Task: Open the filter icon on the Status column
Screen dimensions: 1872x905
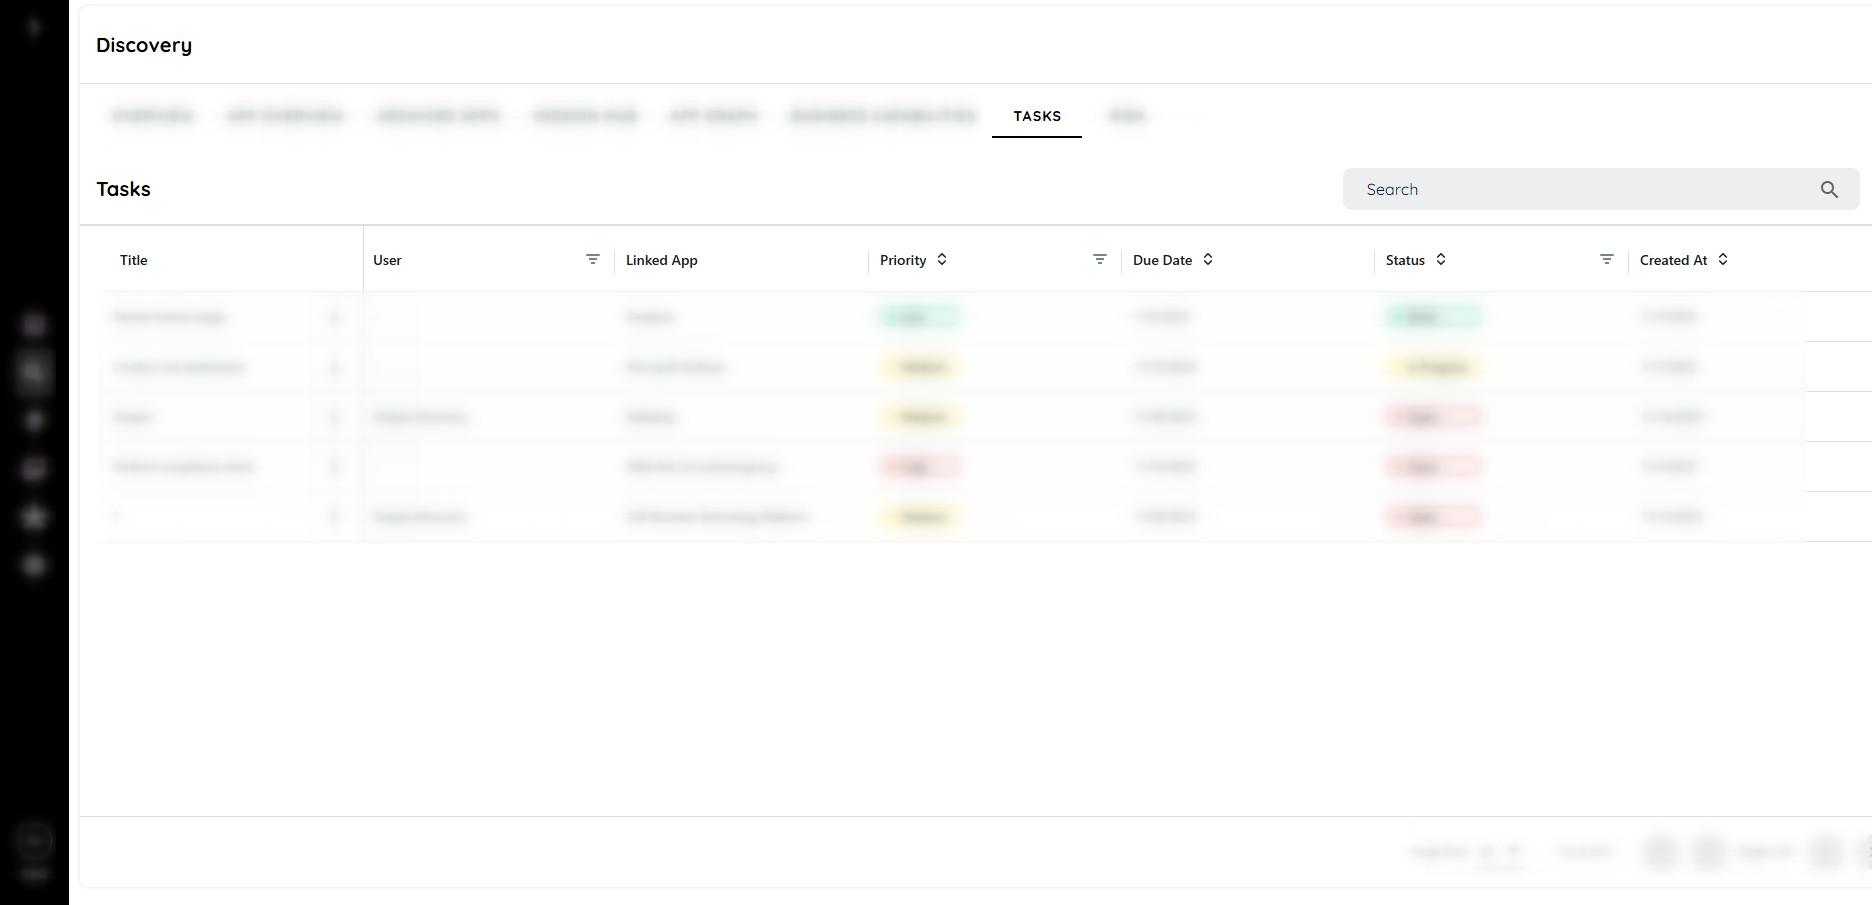Action: 1606,259
